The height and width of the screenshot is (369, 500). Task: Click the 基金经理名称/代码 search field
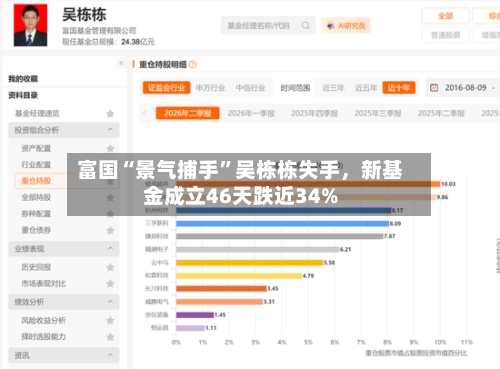pyautogui.click(x=268, y=25)
